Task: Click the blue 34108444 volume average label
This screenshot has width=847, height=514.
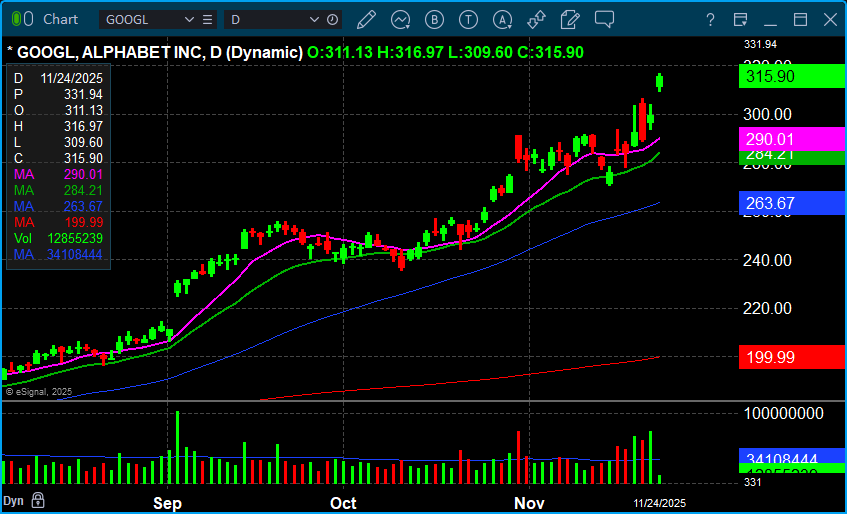Action: click(x=791, y=456)
